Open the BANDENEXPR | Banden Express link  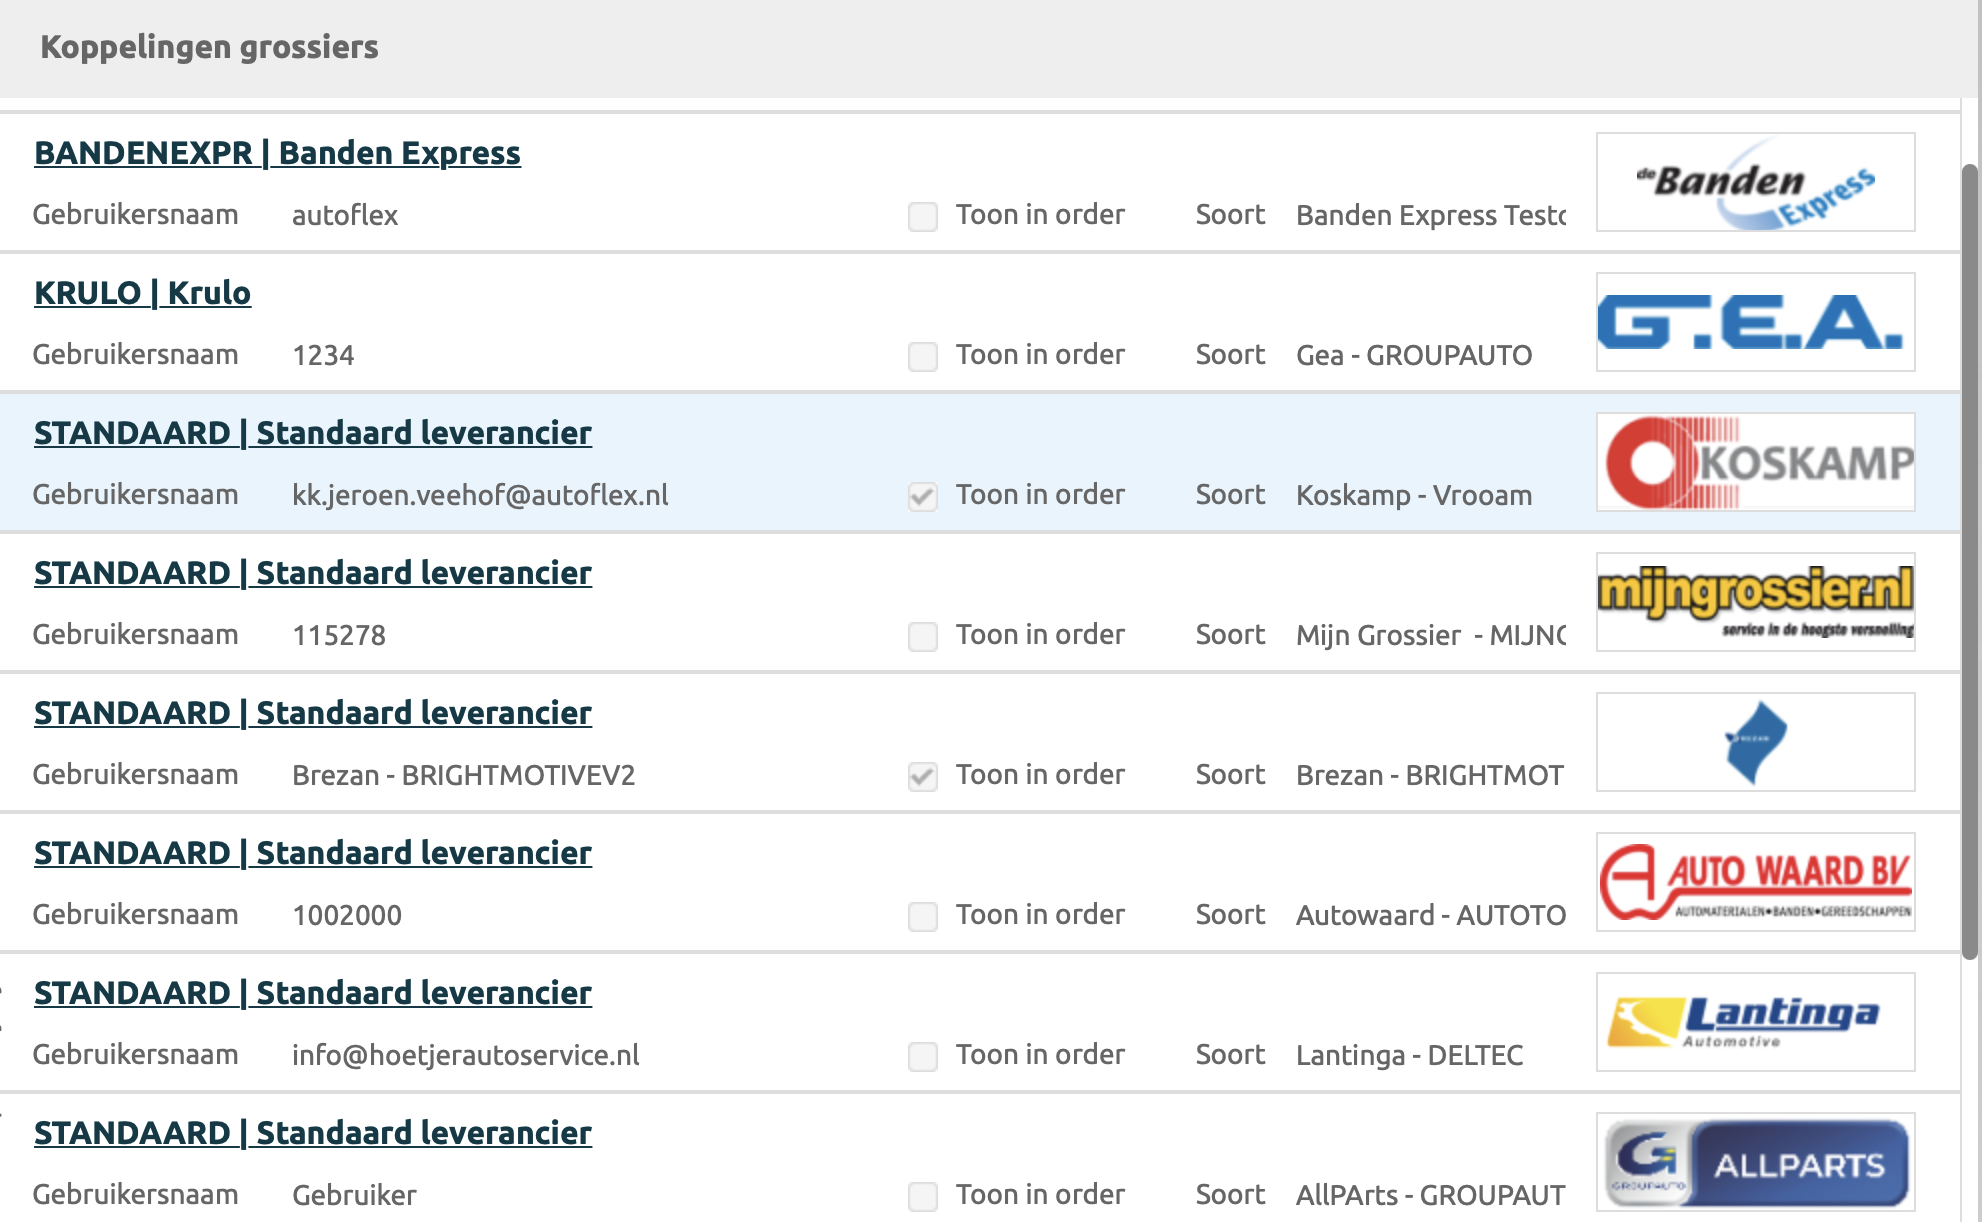coord(277,153)
